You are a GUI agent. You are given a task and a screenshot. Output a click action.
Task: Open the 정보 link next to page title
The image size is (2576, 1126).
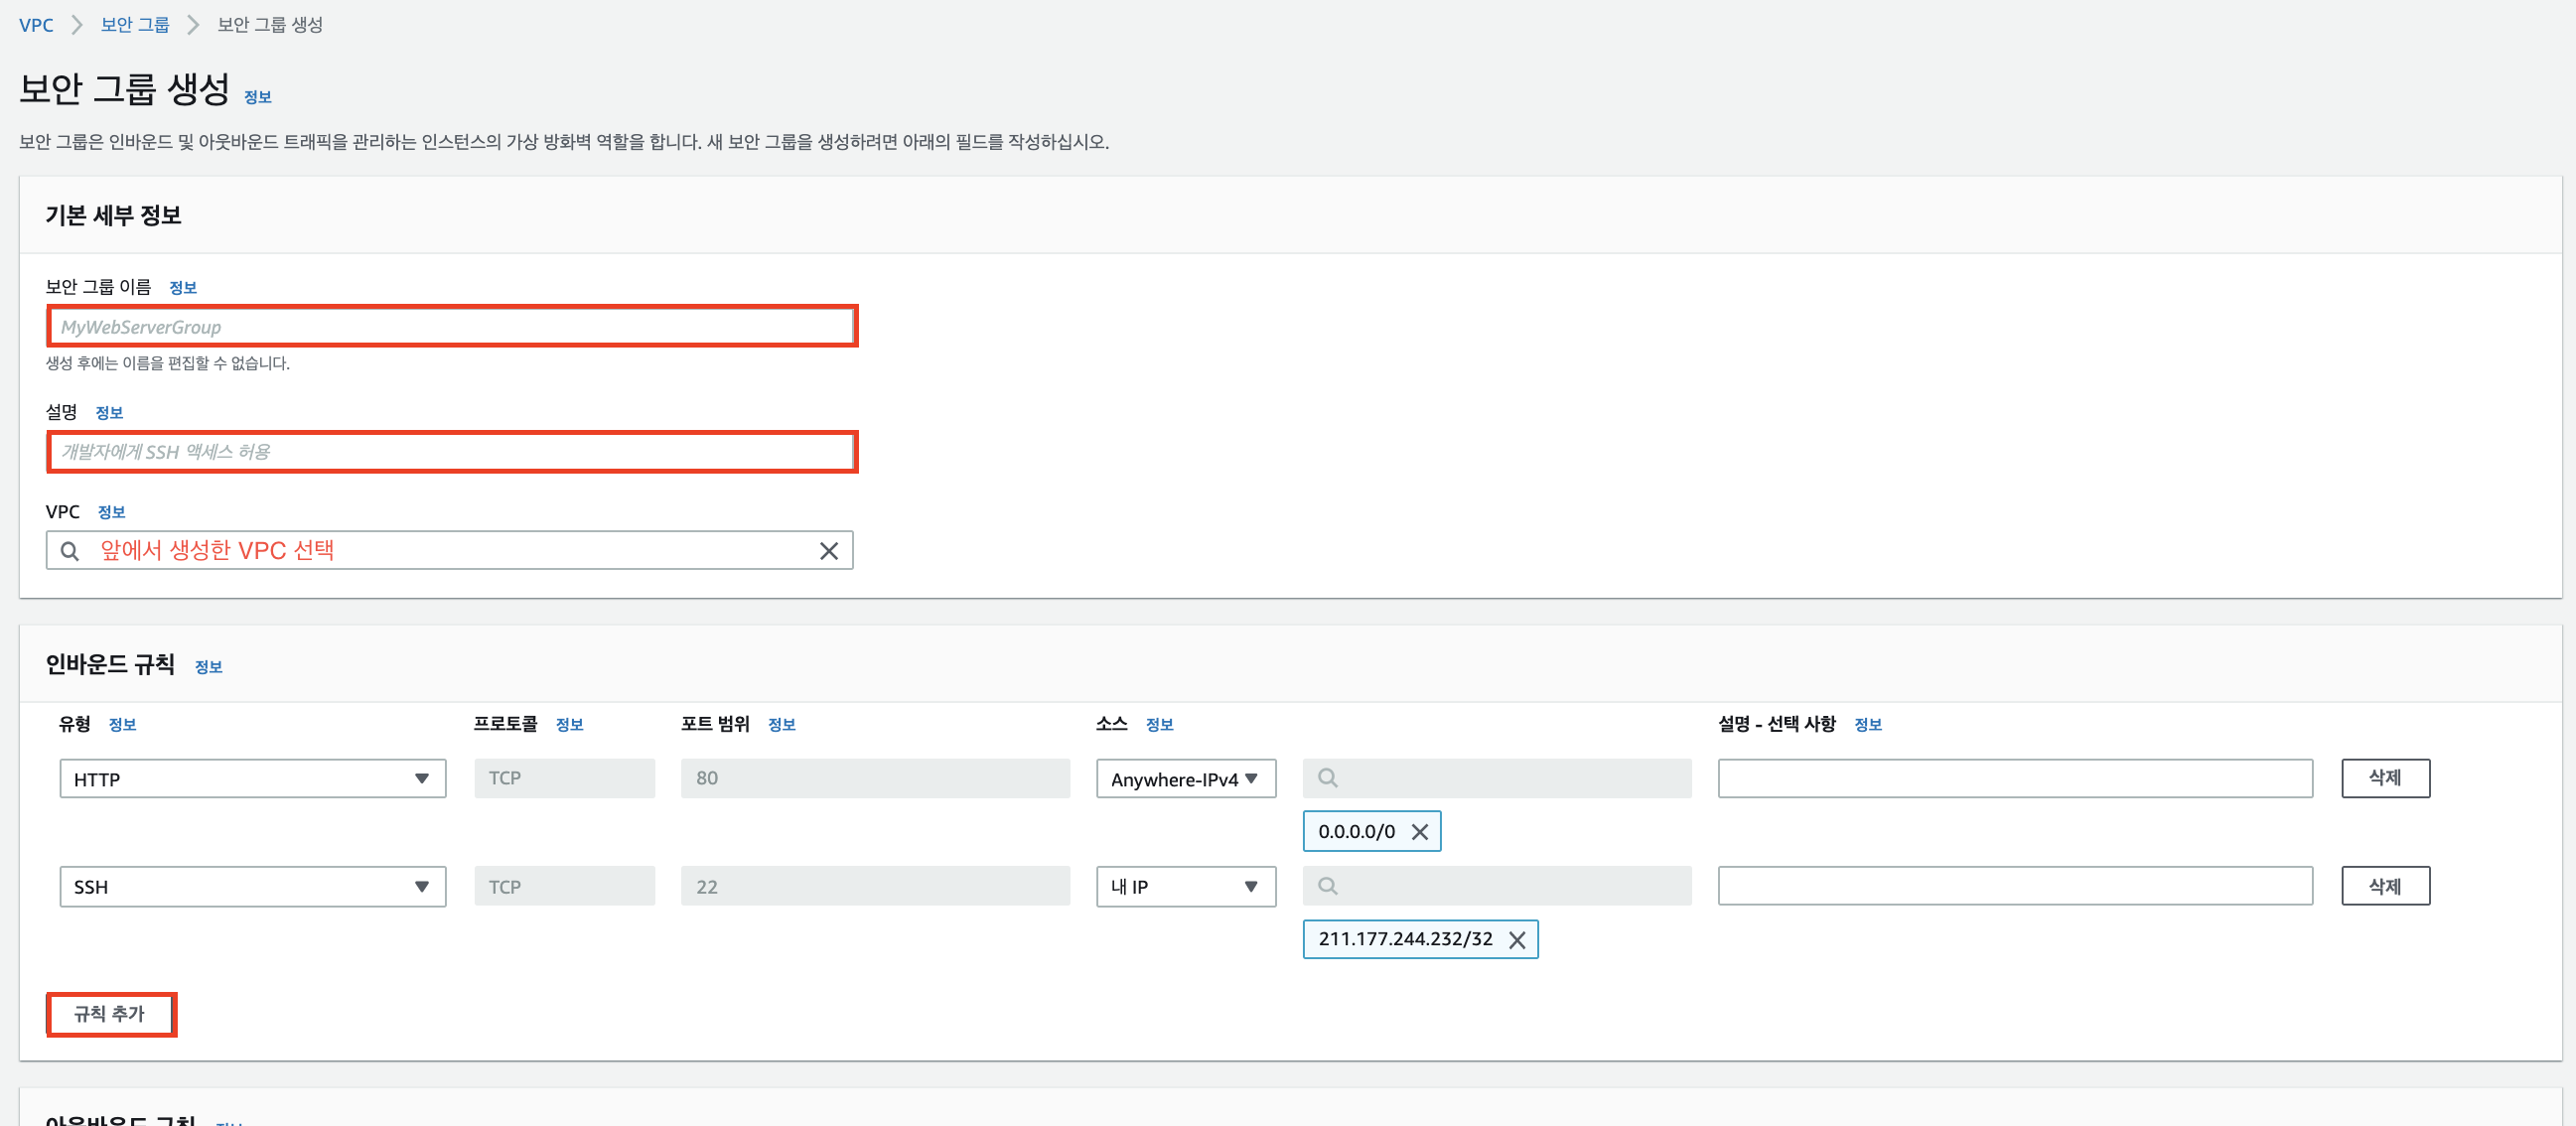click(x=257, y=97)
